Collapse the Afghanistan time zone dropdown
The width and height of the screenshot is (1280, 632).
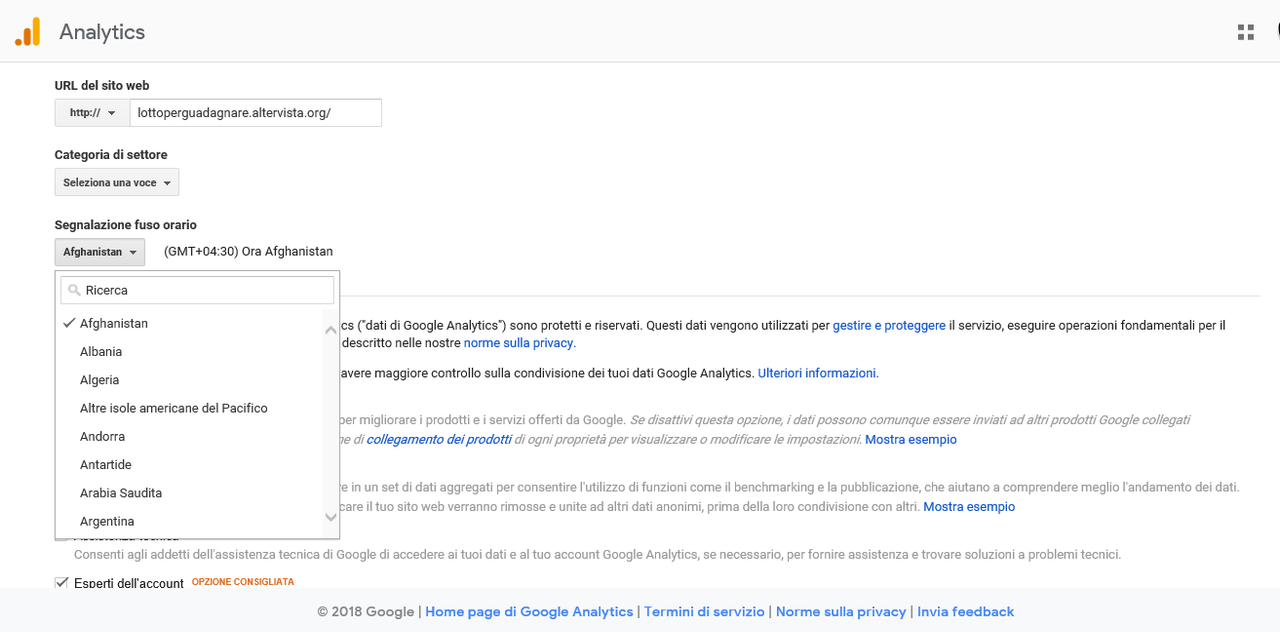pos(100,252)
